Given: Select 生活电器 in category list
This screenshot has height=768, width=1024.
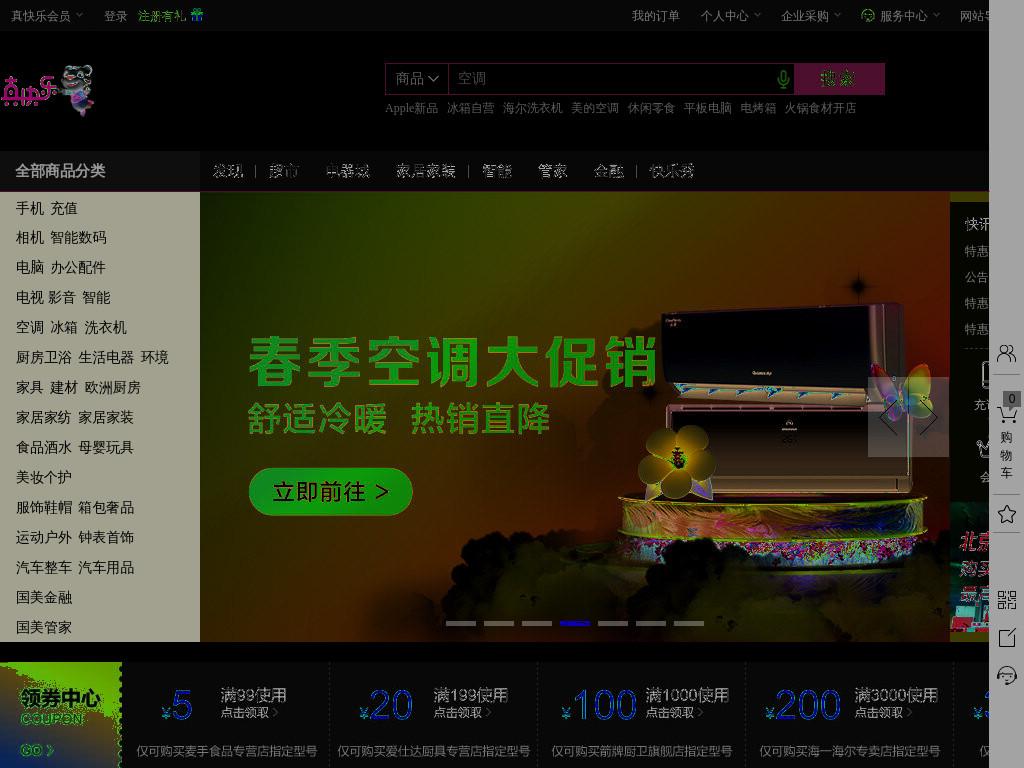Looking at the screenshot, I should tap(106, 357).
